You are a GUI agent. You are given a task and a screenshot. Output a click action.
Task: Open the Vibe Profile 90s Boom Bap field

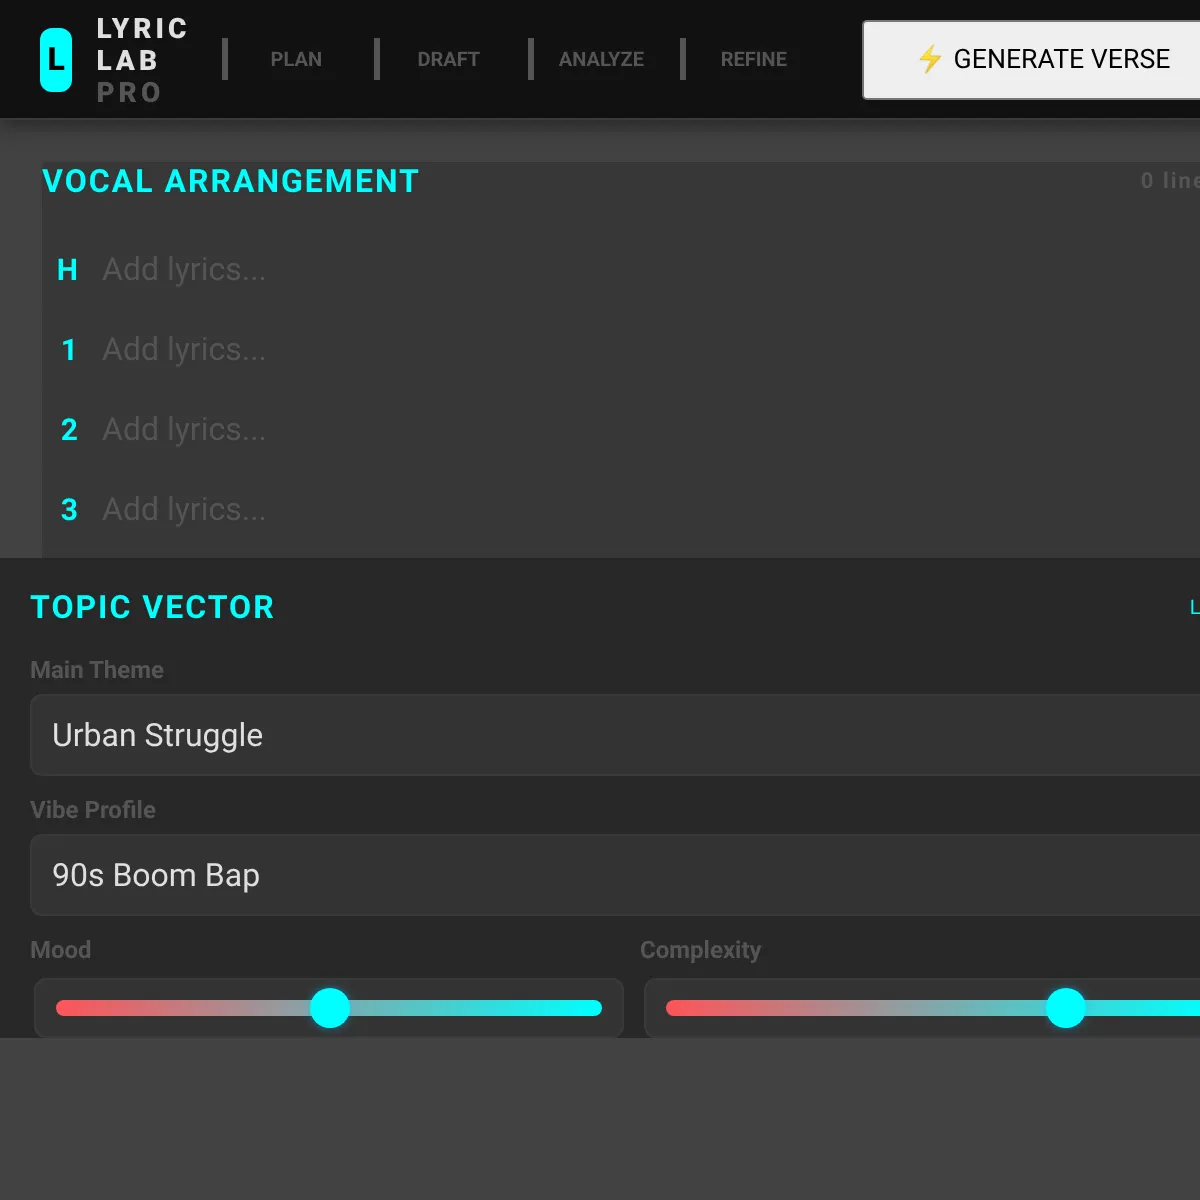(615, 875)
